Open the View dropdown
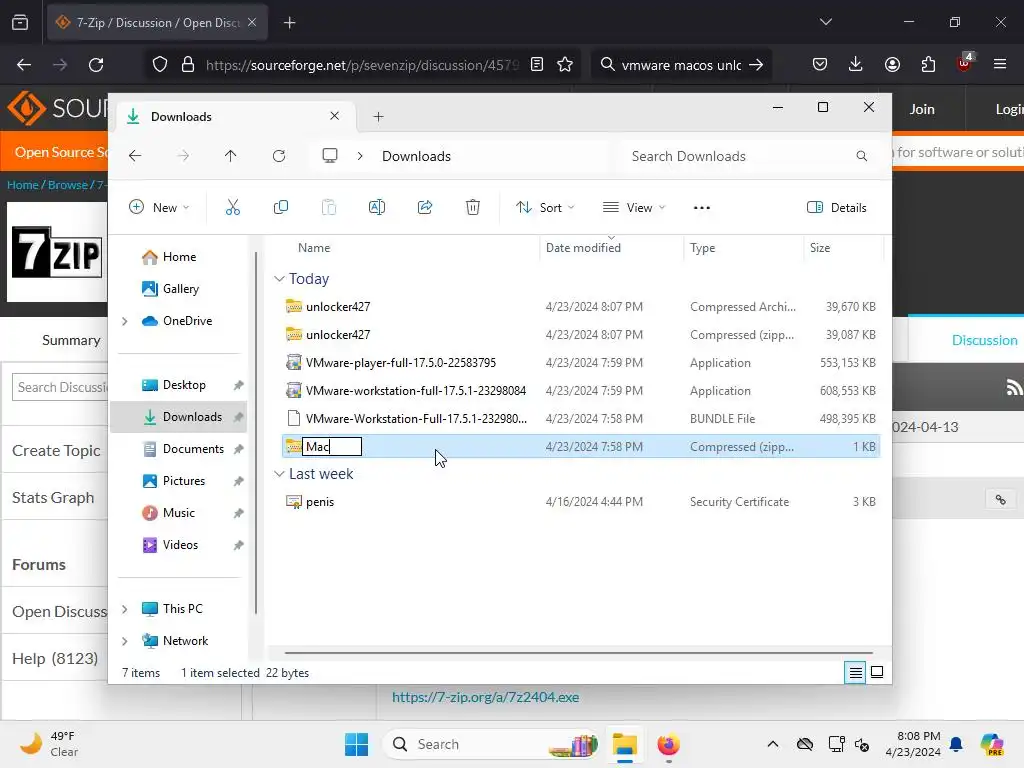The height and width of the screenshot is (768, 1024). [x=633, y=208]
